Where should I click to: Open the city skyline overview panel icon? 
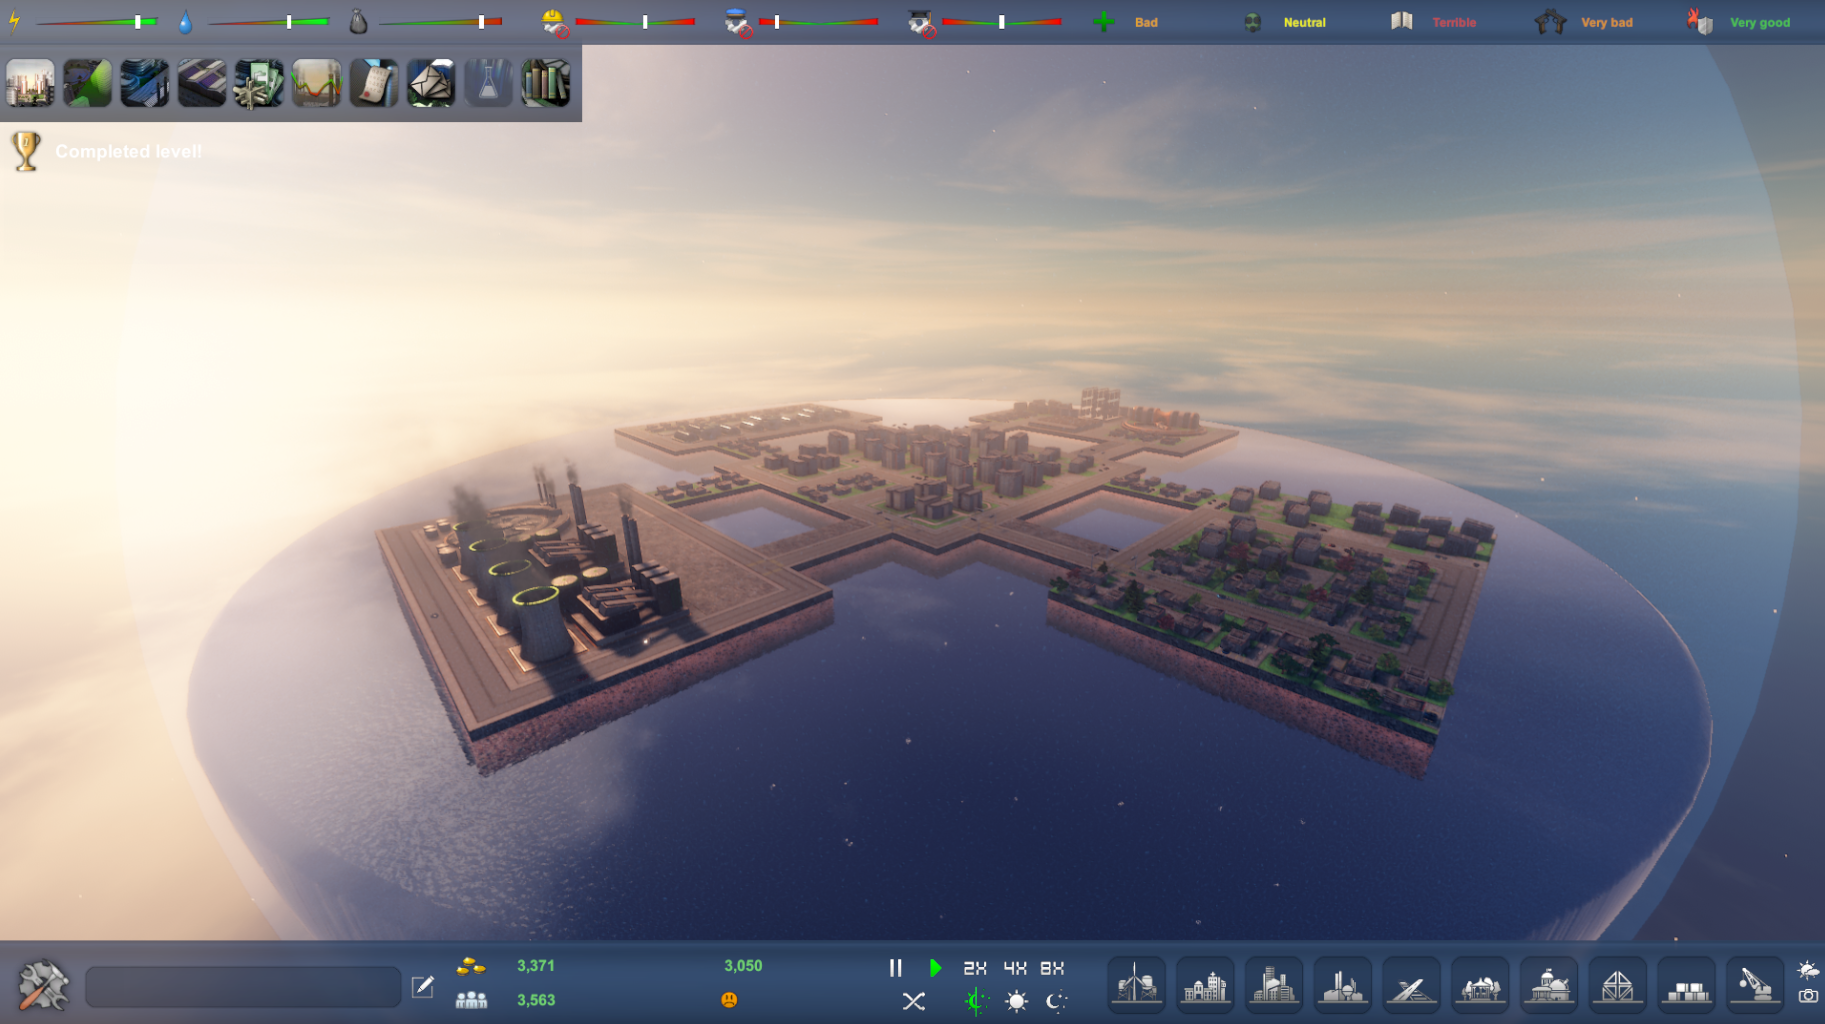point(30,83)
